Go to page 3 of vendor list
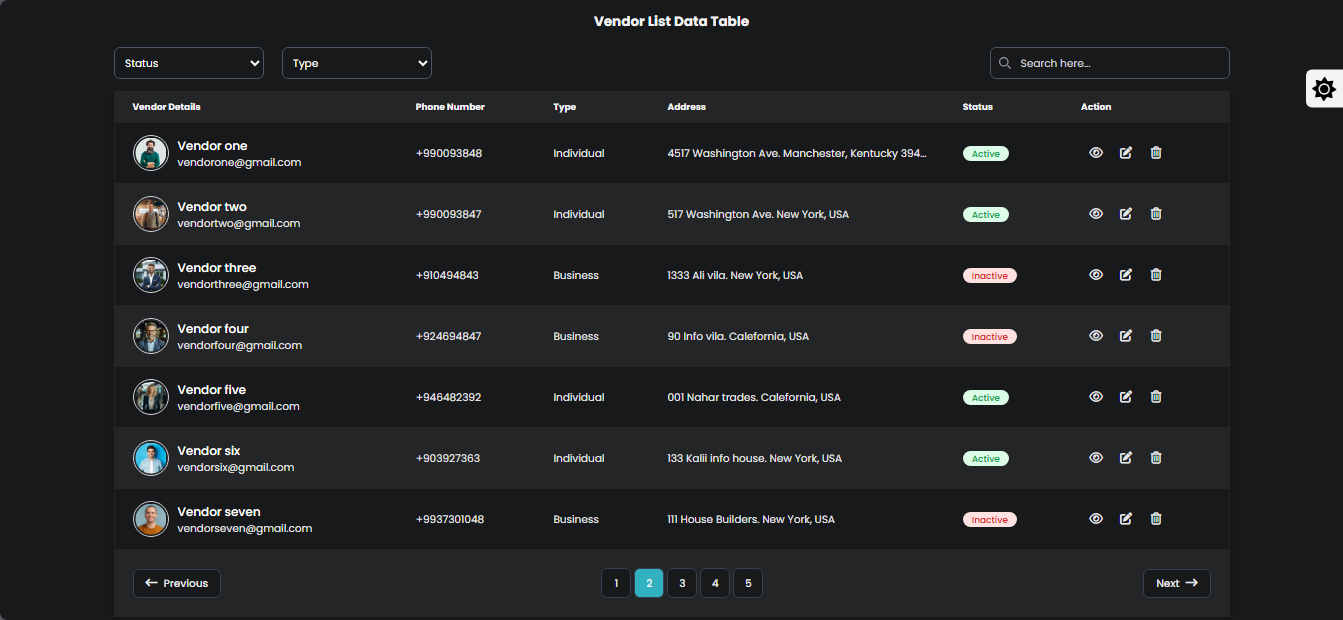This screenshot has width=1343, height=620. pyautogui.click(x=682, y=583)
